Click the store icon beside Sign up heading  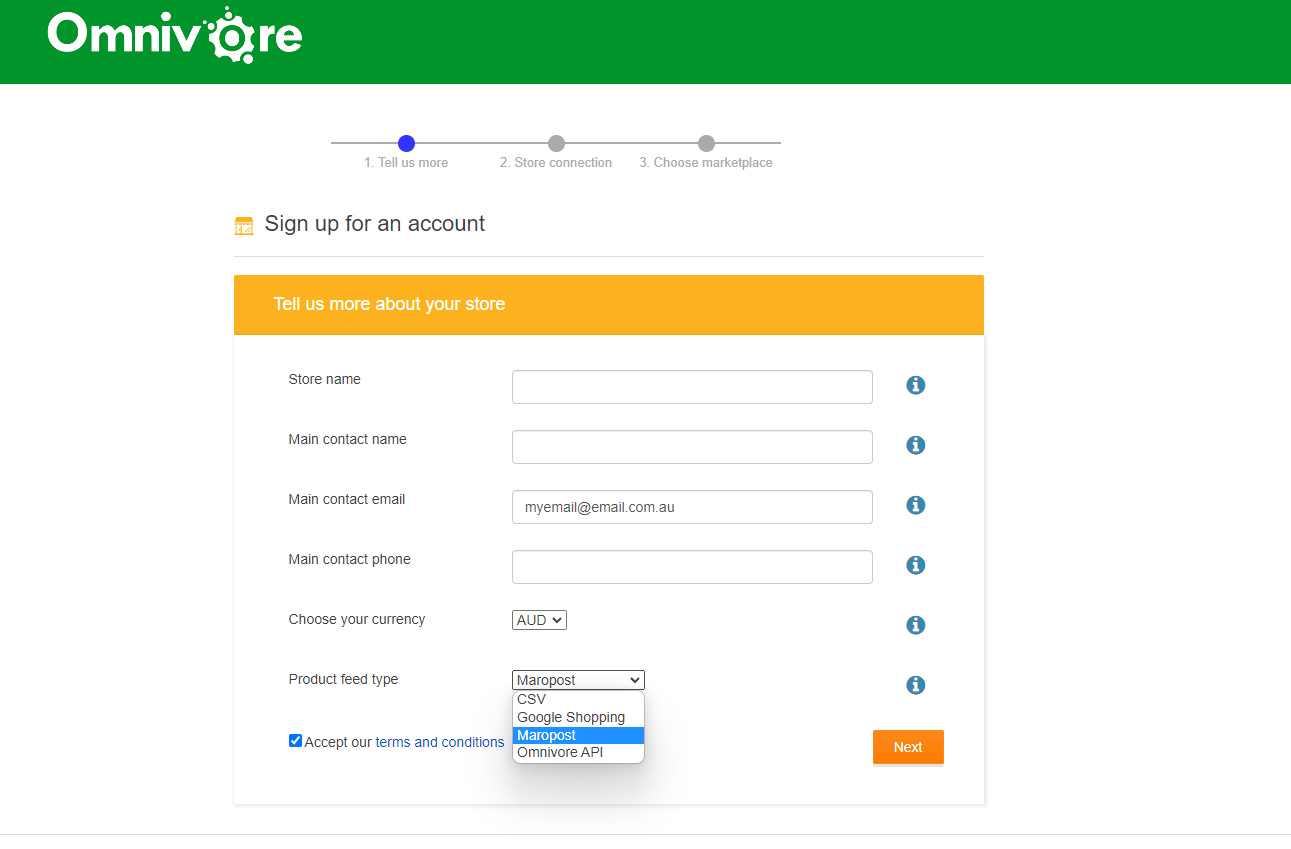click(x=244, y=225)
